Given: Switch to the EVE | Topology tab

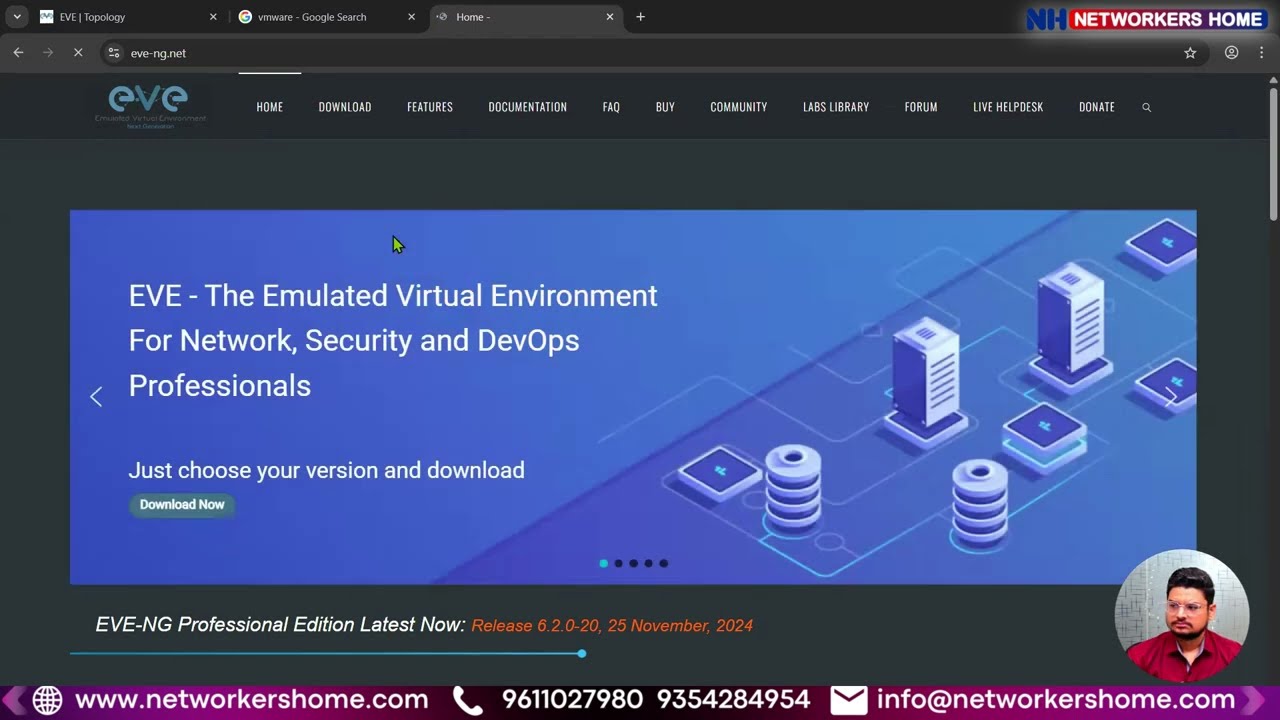Looking at the screenshot, I should point(128,17).
